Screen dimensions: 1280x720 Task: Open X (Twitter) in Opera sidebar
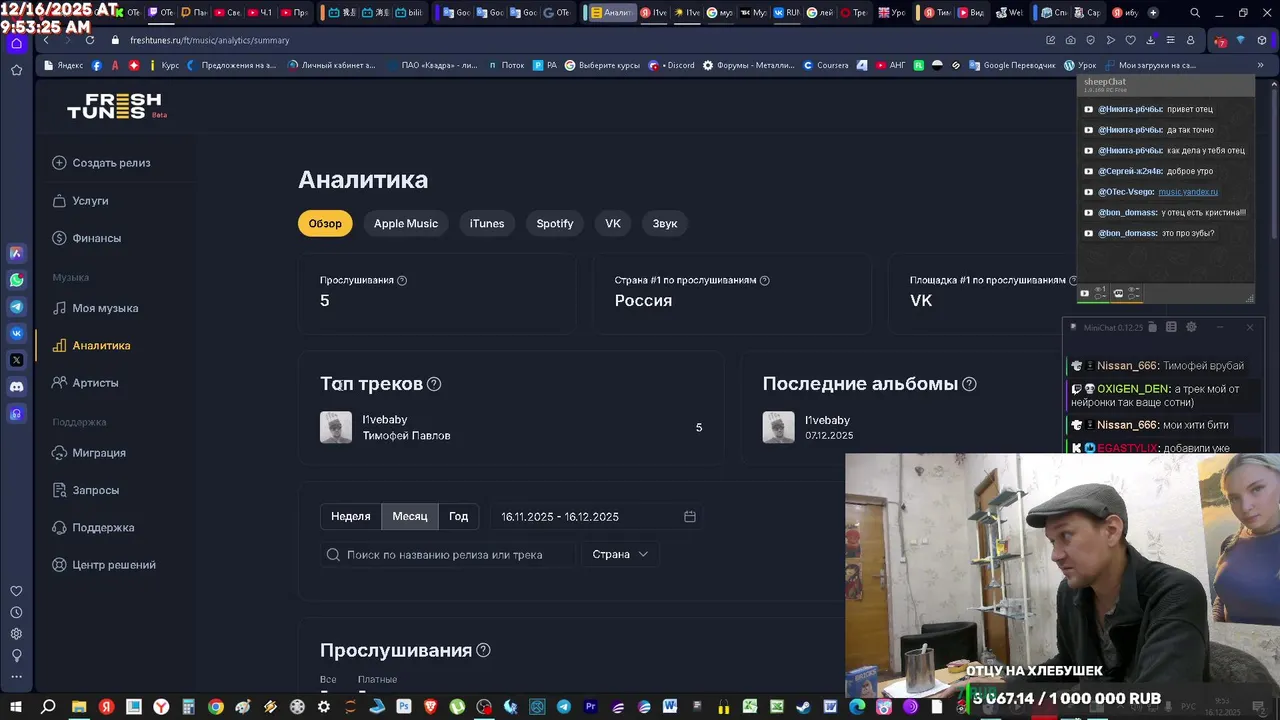point(17,360)
